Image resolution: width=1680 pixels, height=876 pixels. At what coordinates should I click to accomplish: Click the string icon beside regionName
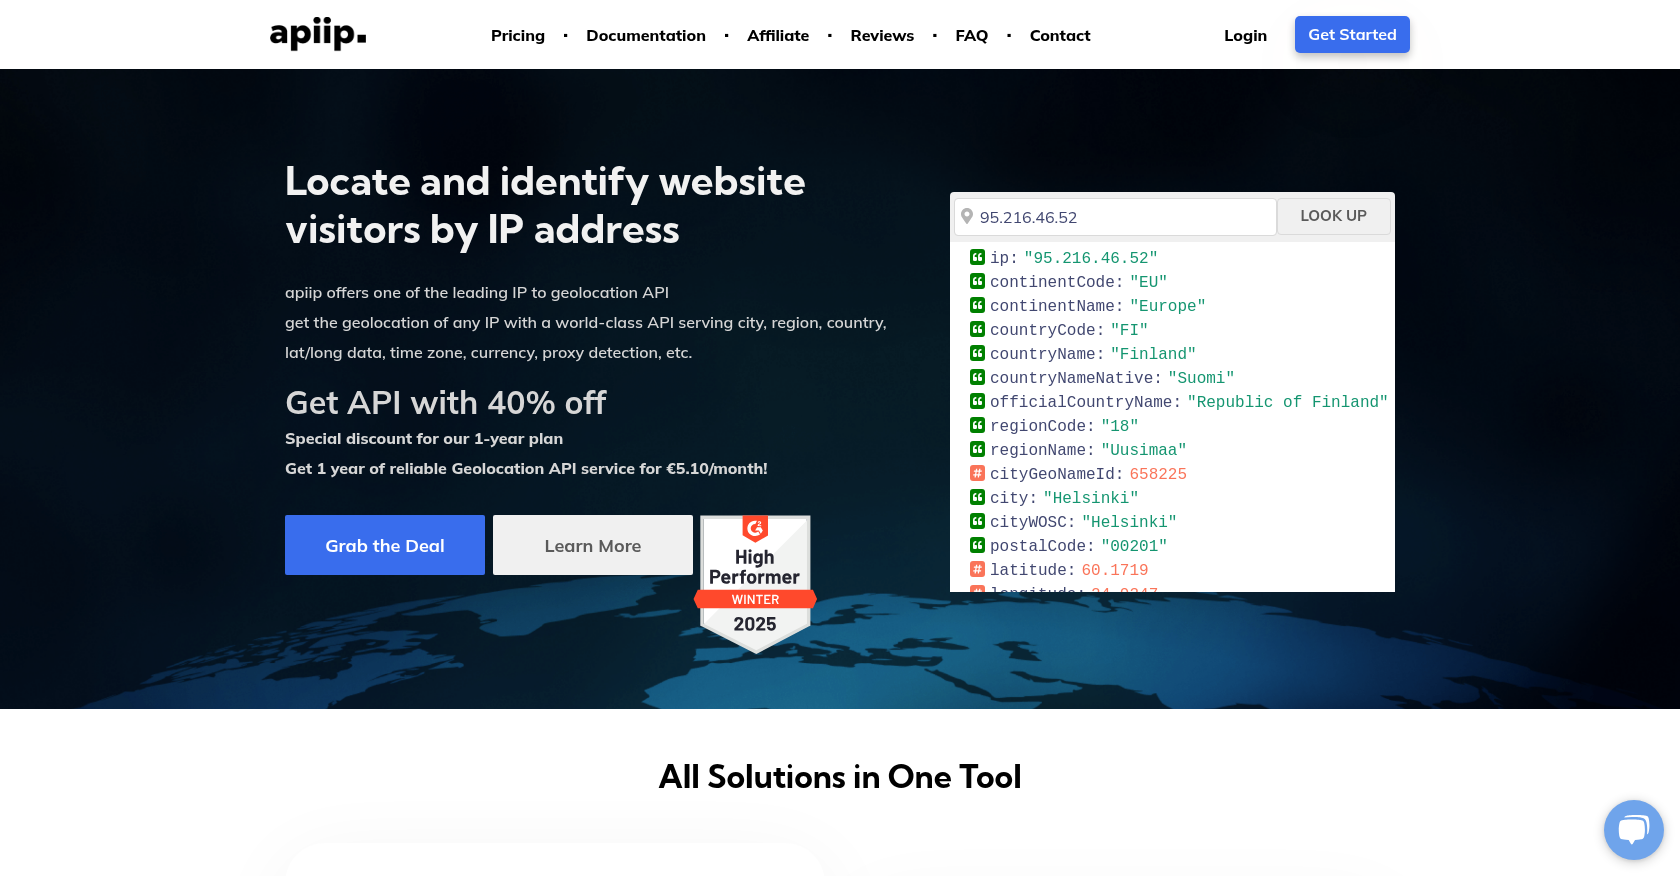977,449
